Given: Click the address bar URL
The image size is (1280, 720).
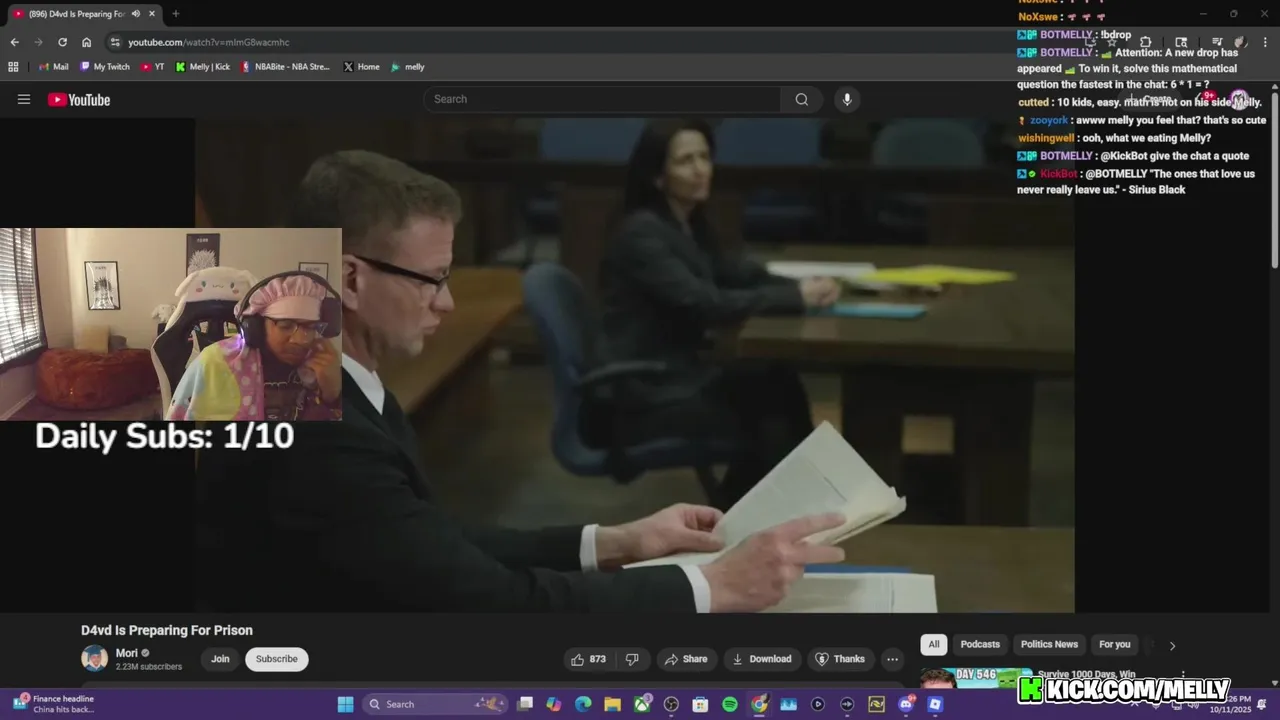Looking at the screenshot, I should [209, 42].
